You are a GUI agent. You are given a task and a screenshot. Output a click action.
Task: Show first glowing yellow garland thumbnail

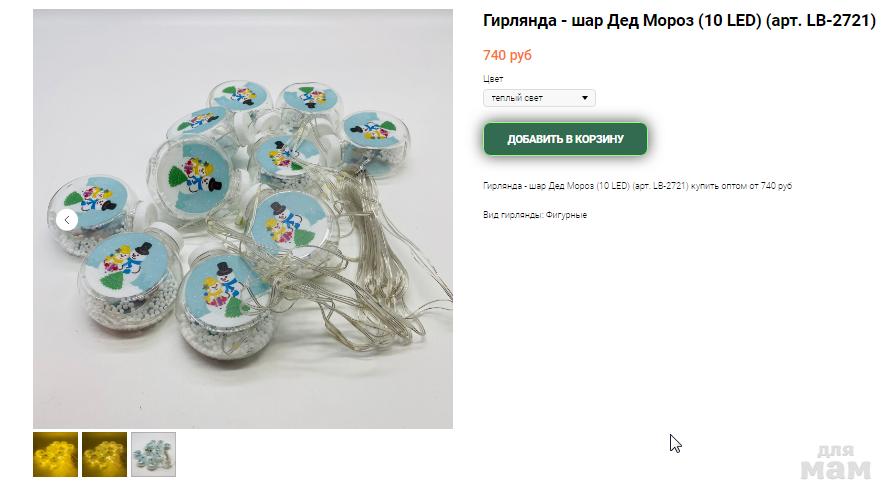pyautogui.click(x=55, y=454)
